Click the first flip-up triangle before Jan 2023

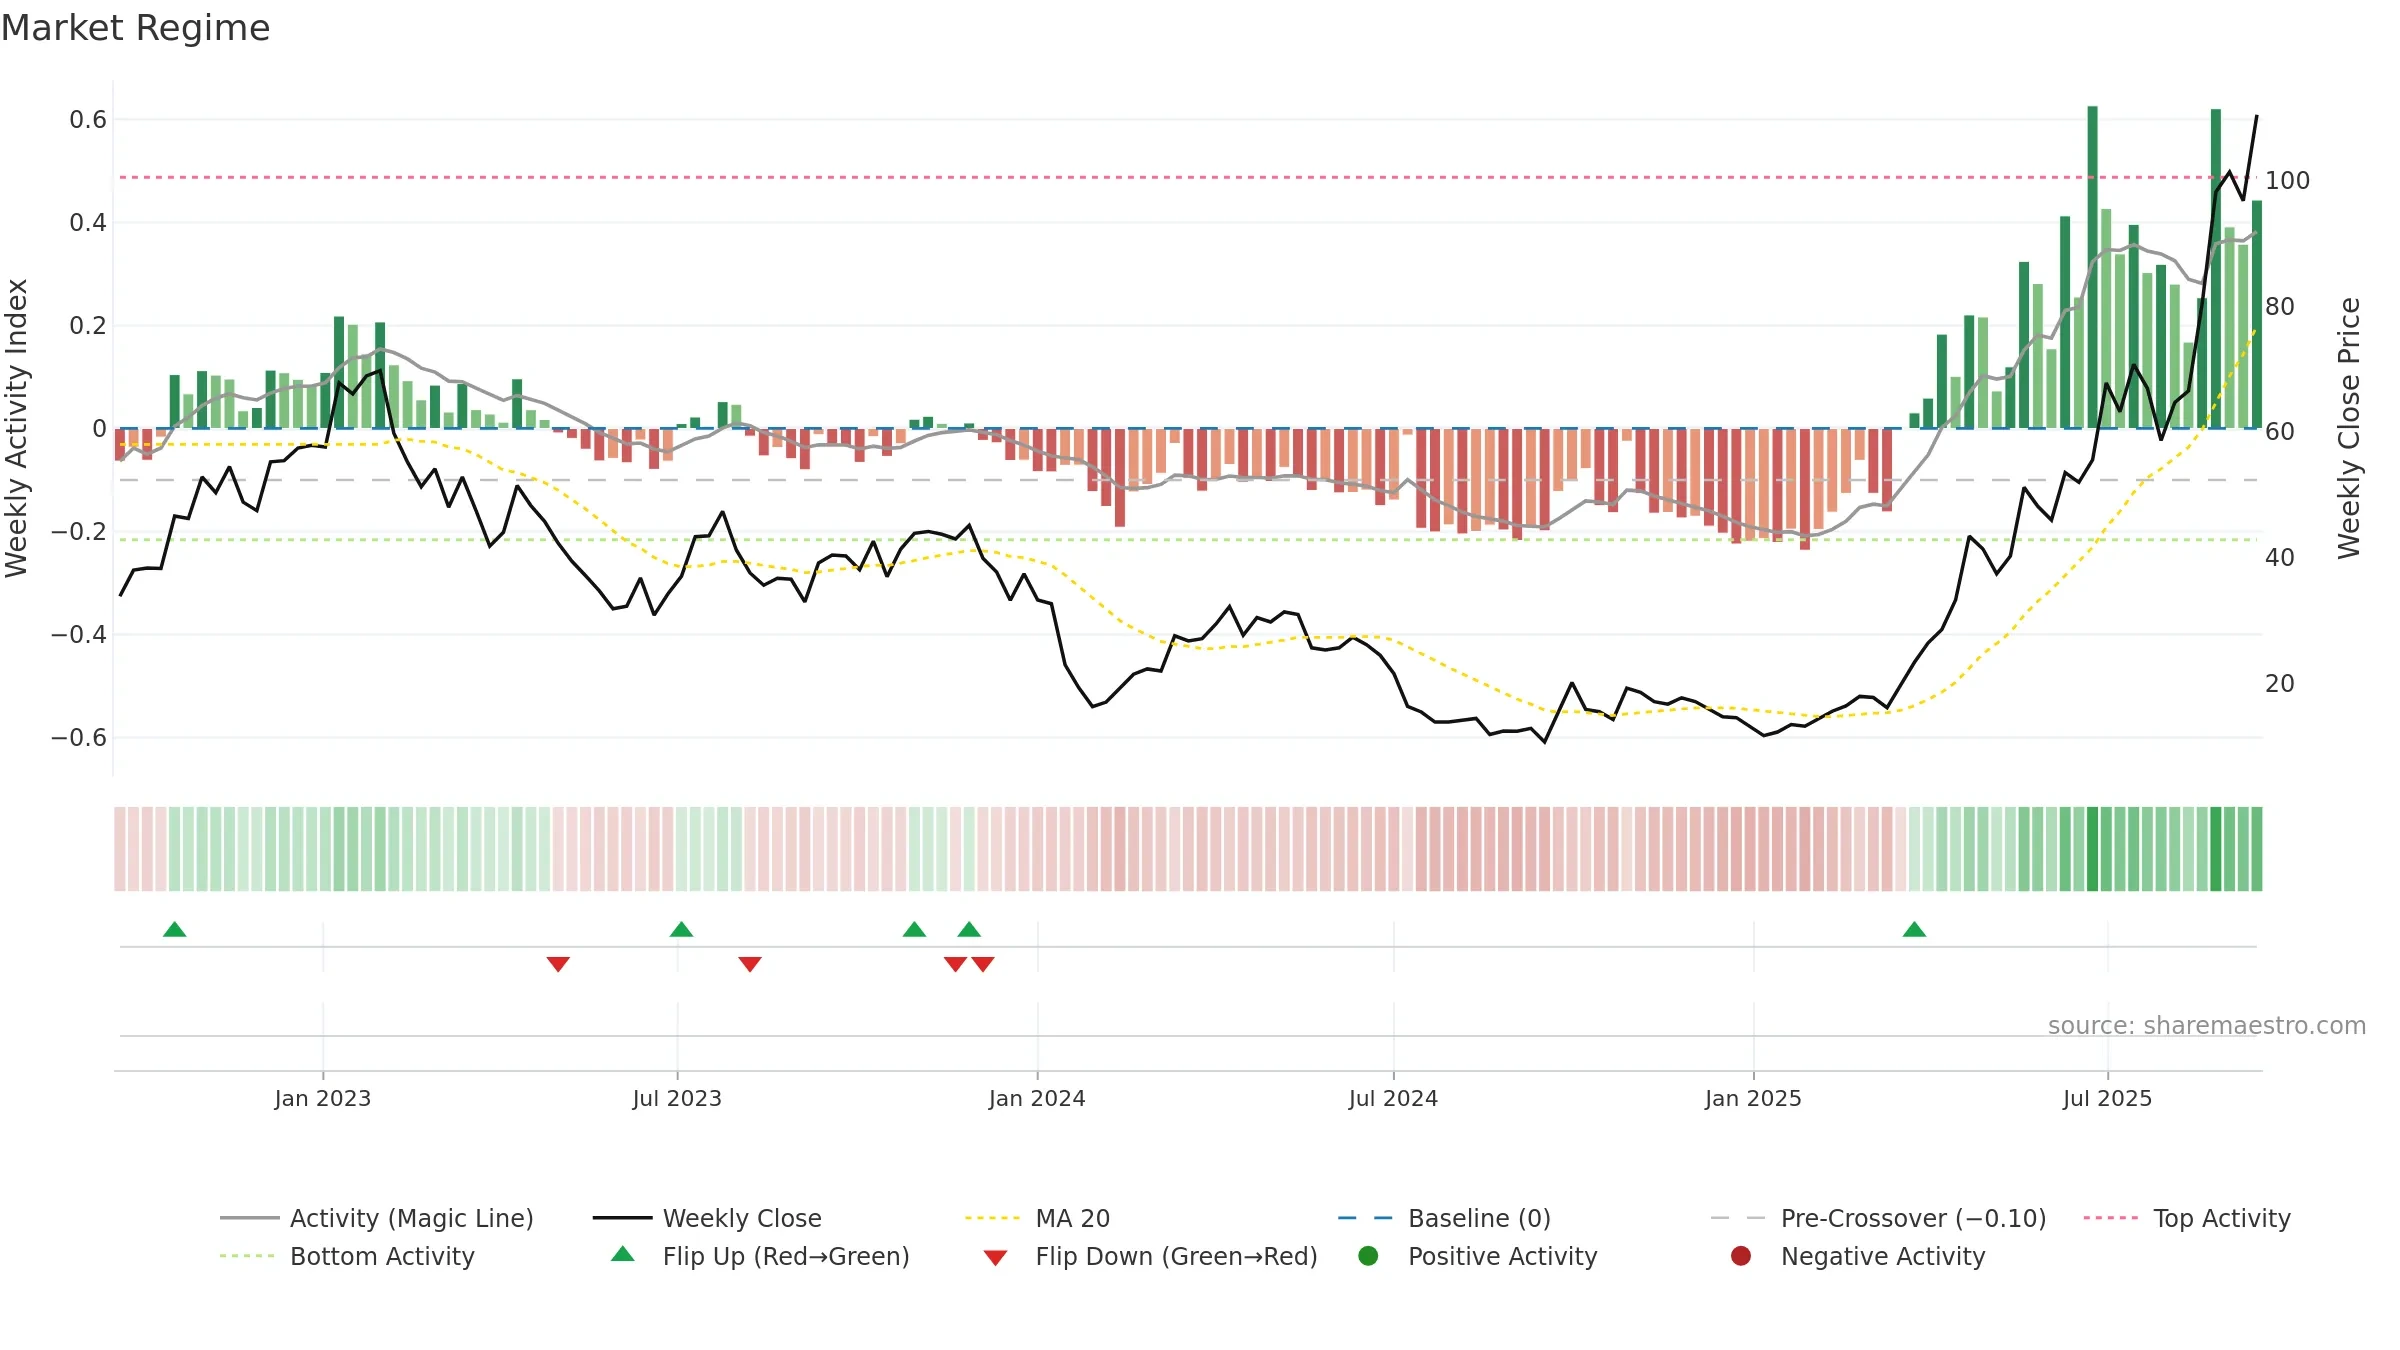pyautogui.click(x=174, y=929)
